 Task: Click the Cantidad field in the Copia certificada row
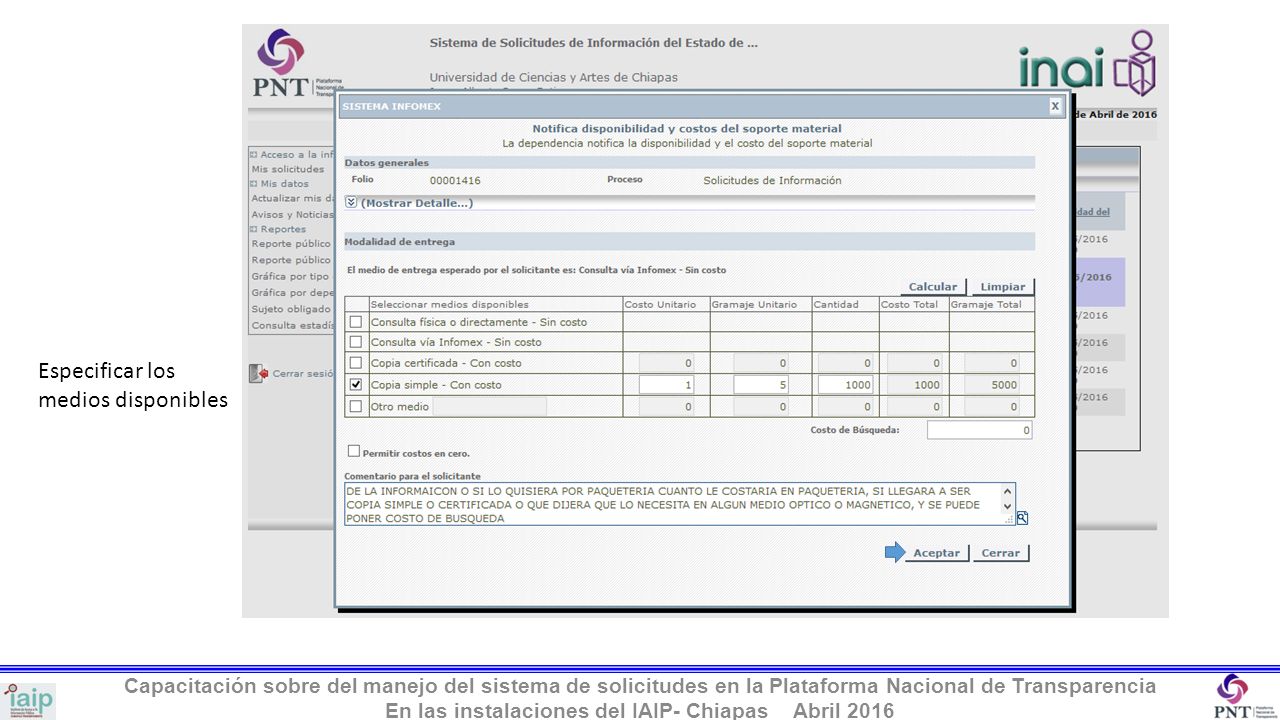[x=846, y=363]
